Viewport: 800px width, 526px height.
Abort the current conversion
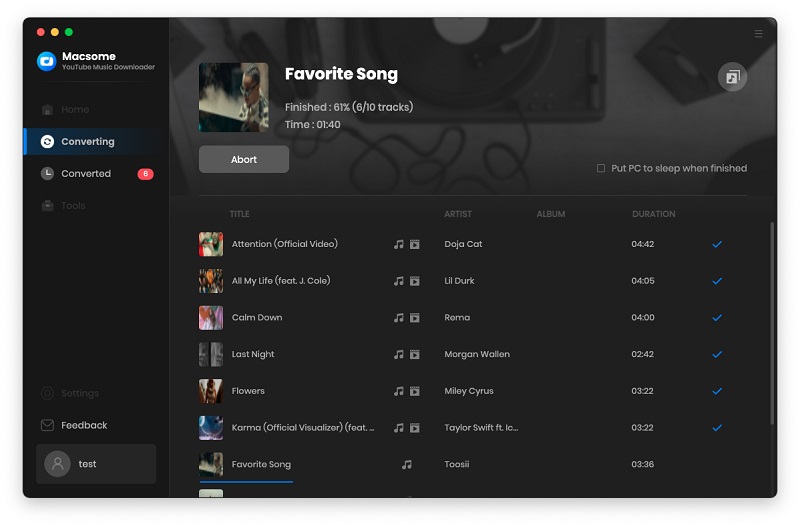pos(244,160)
